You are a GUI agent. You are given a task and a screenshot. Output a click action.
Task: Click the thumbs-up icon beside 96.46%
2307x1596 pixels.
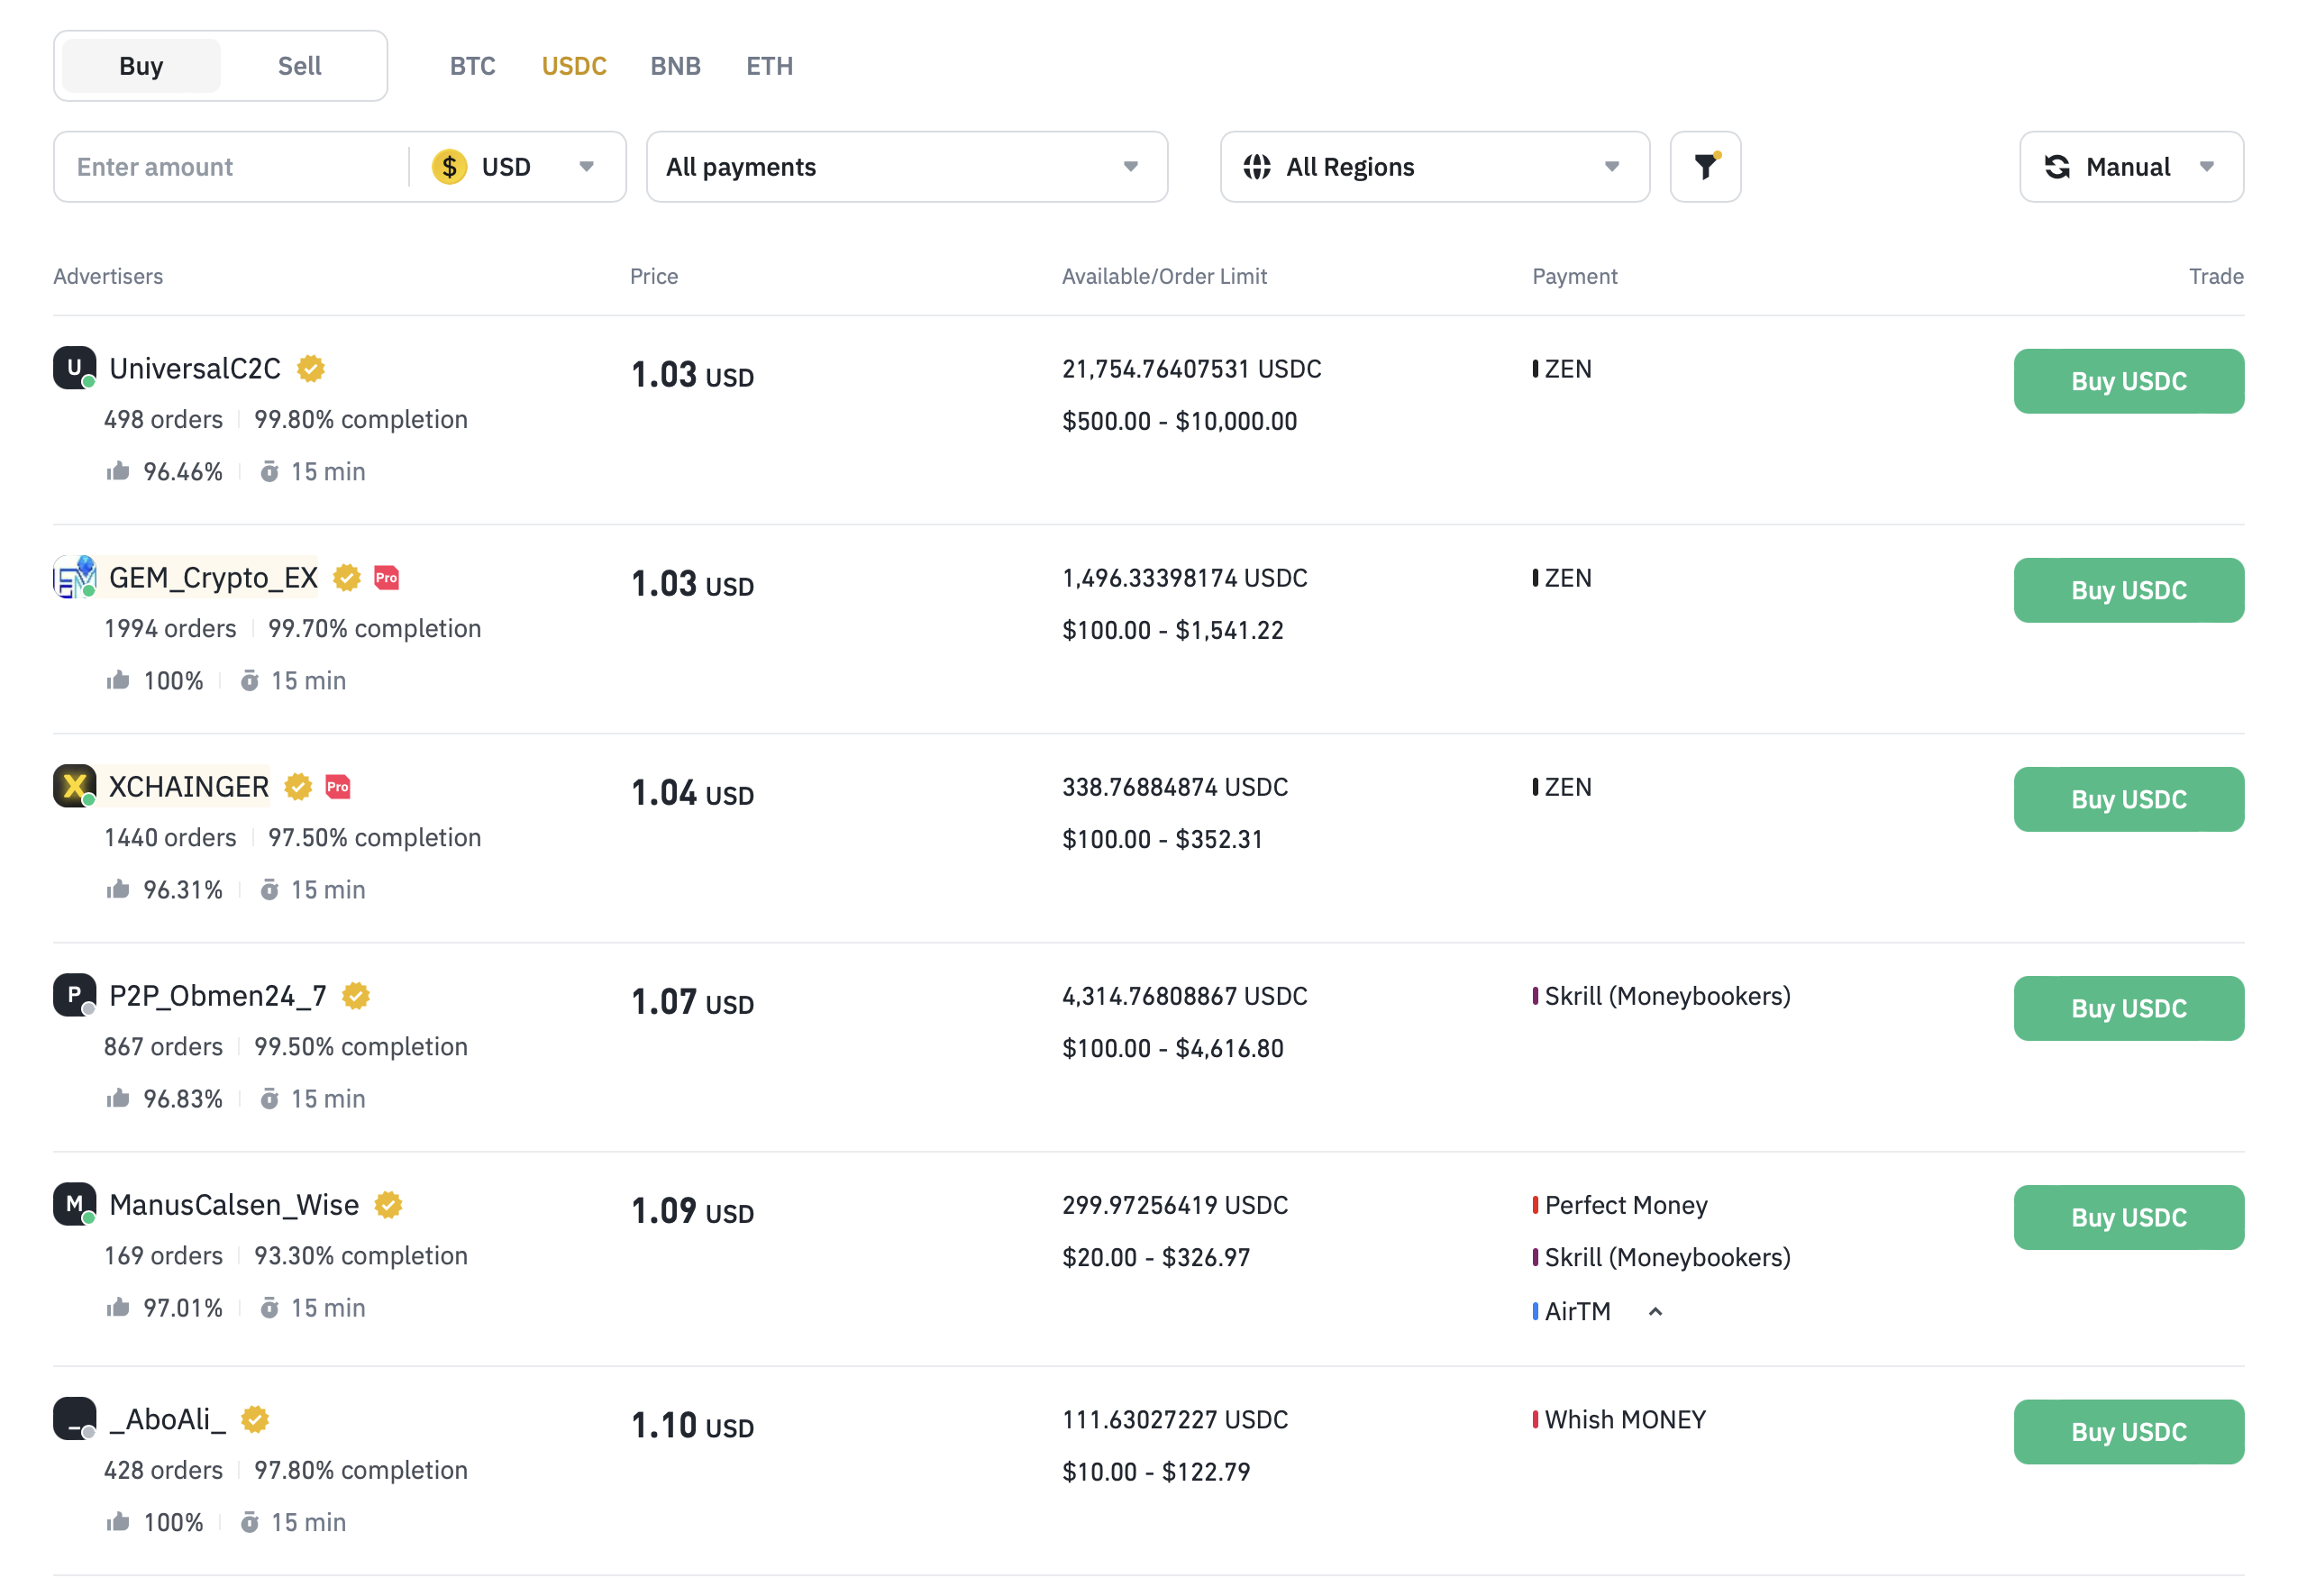pyautogui.click(x=118, y=470)
